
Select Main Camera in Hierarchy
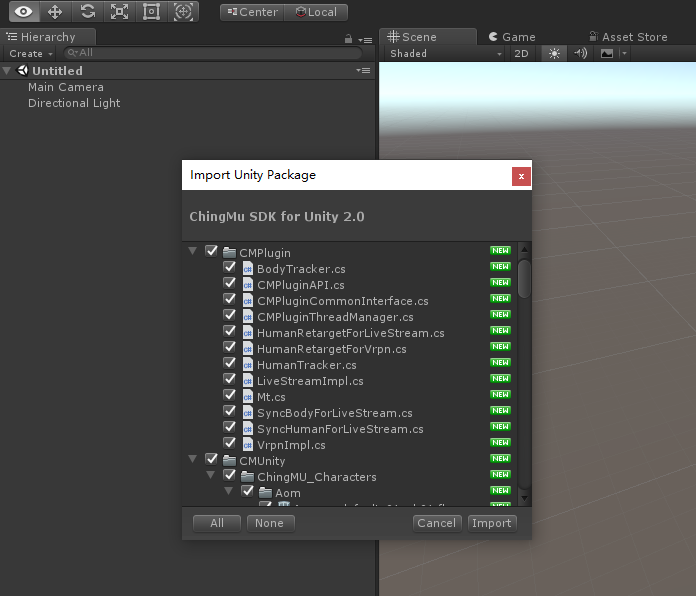(x=66, y=87)
